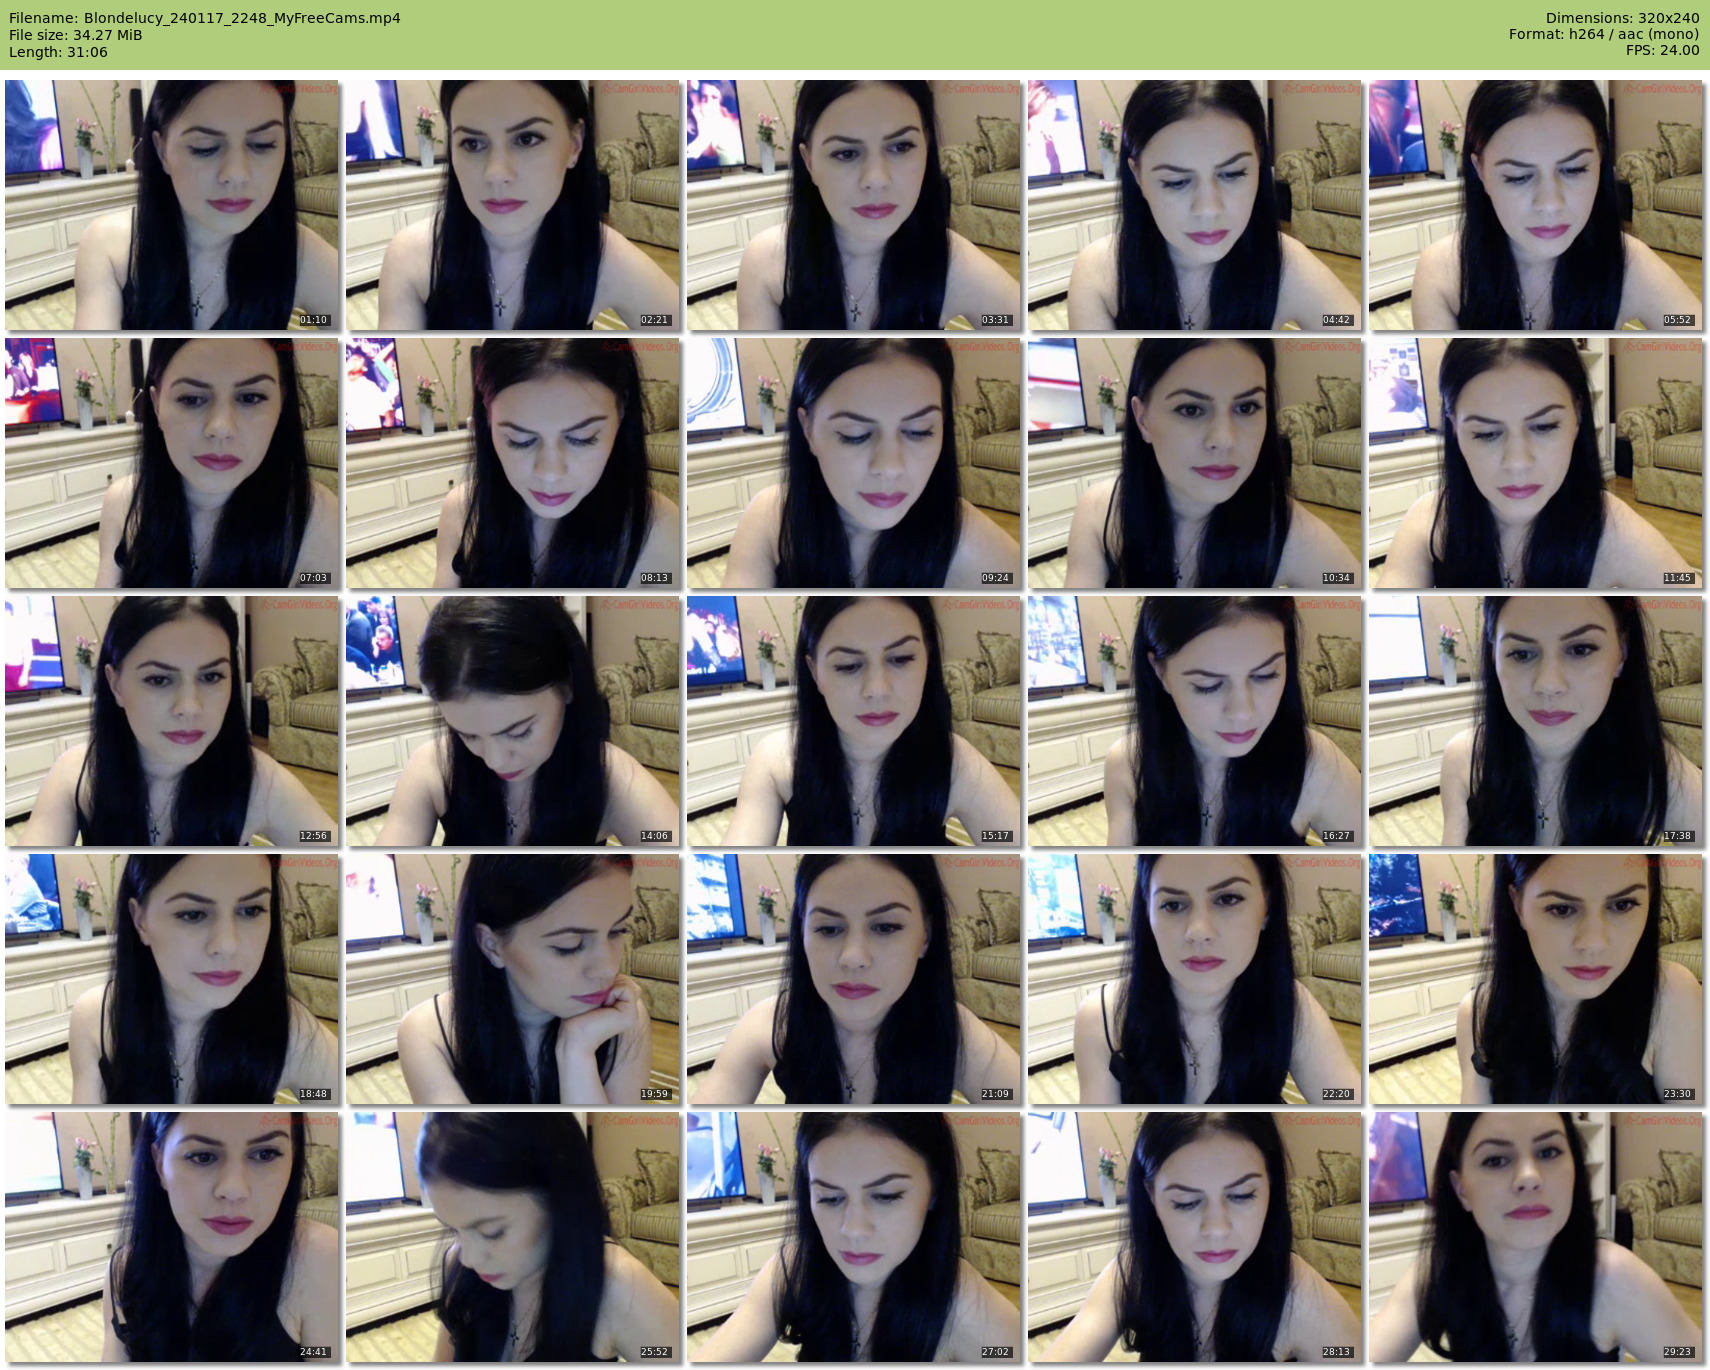The image size is (1710, 1370).
Task: Open the thumbnail timestamped 01:10
Action: [172, 205]
